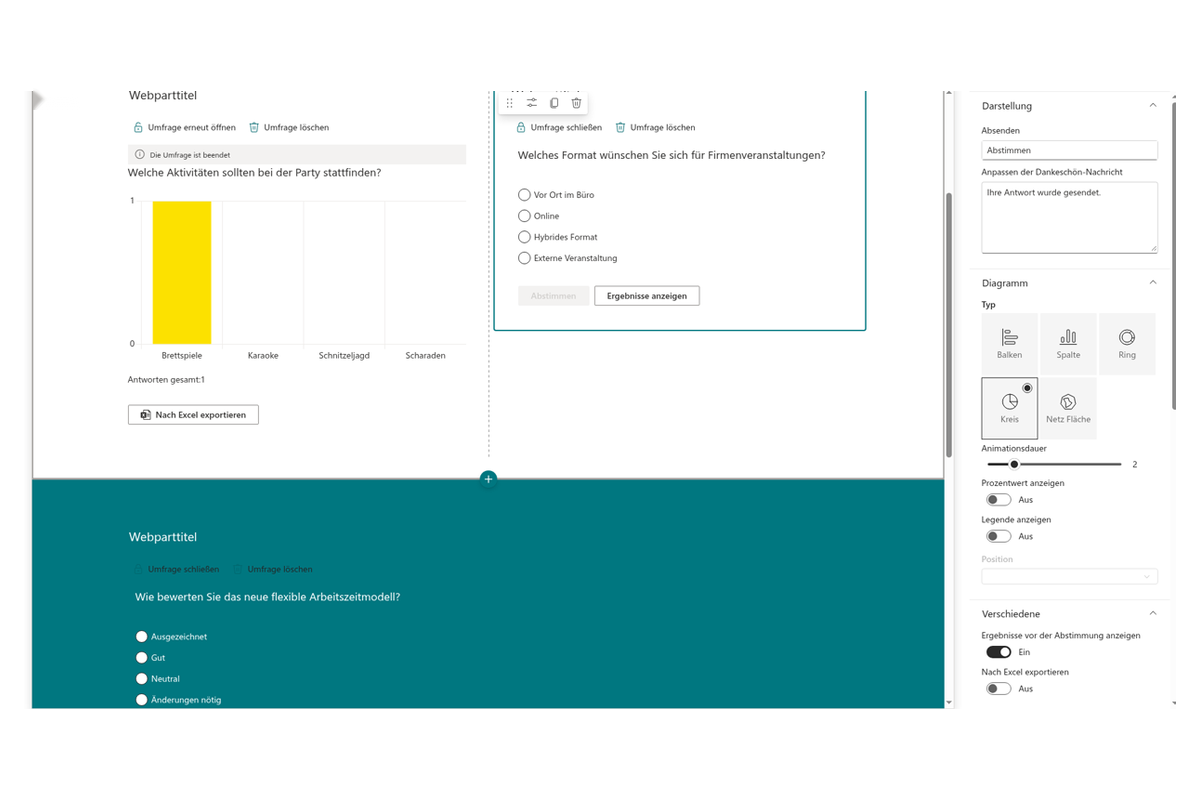Screen dimensions: 1200x800
Task: Collapse the Darstellung section
Action: [1152, 106]
